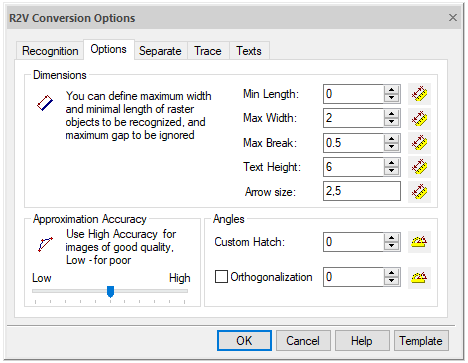Open the Separate tab
Image resolution: width=468 pixels, height=363 pixels.
(x=160, y=51)
